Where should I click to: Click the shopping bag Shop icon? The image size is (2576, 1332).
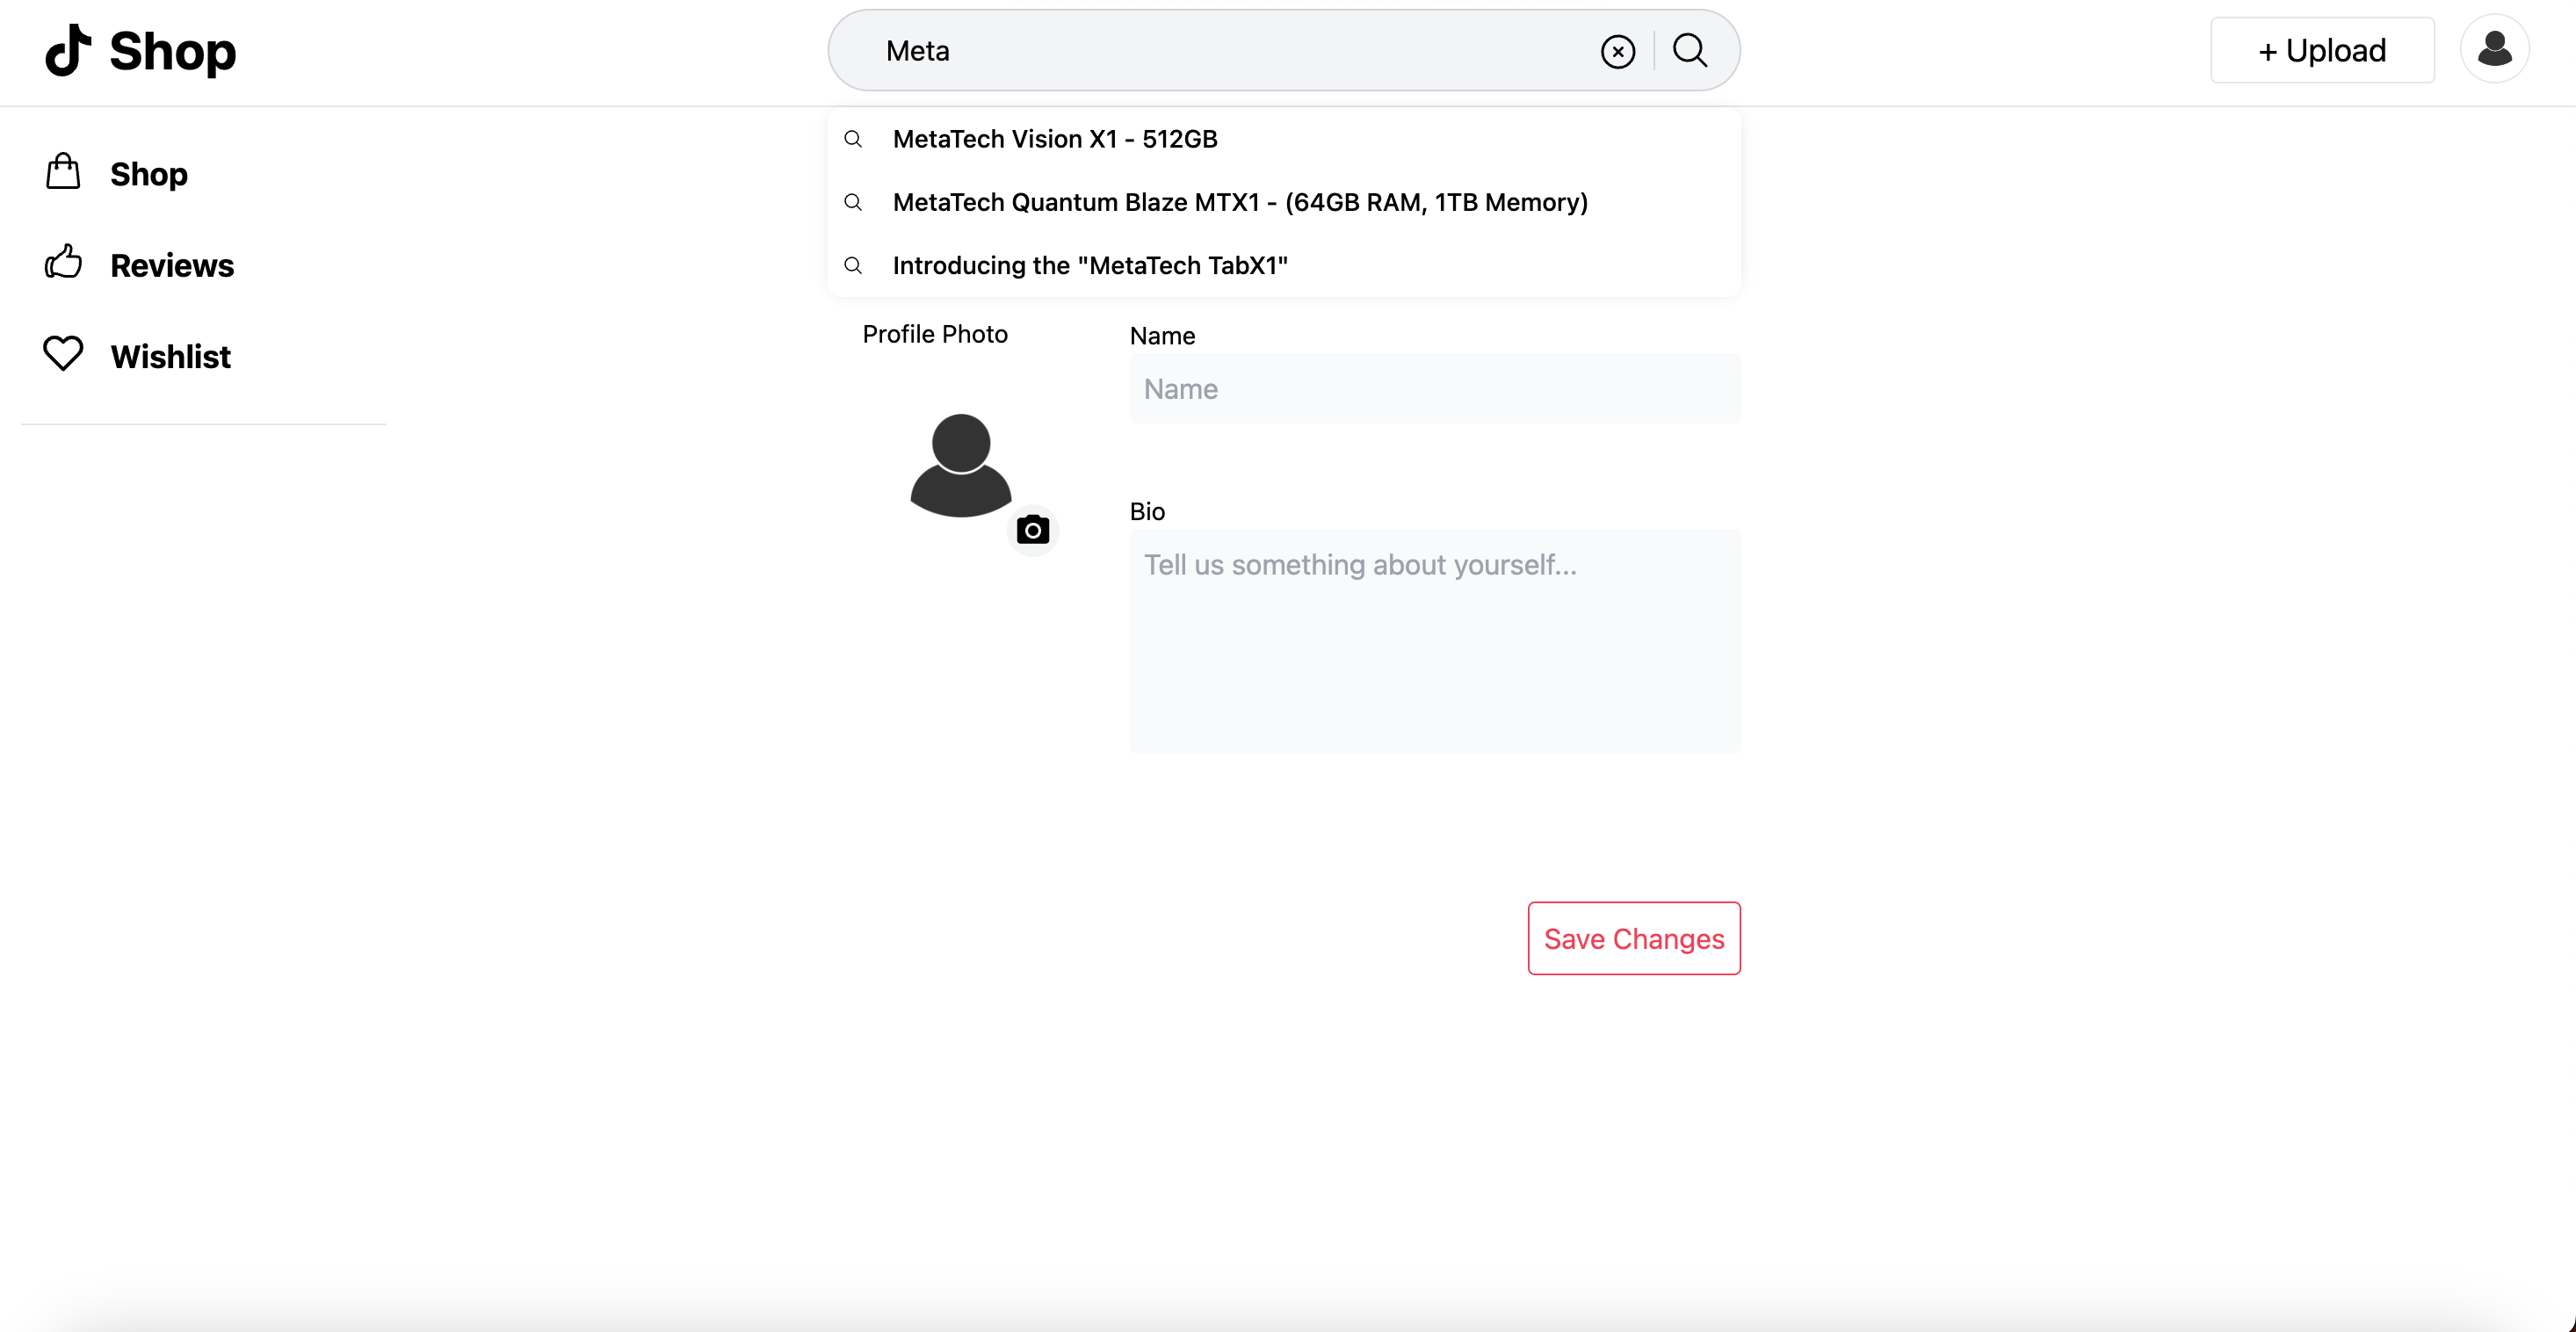pyautogui.click(x=63, y=172)
